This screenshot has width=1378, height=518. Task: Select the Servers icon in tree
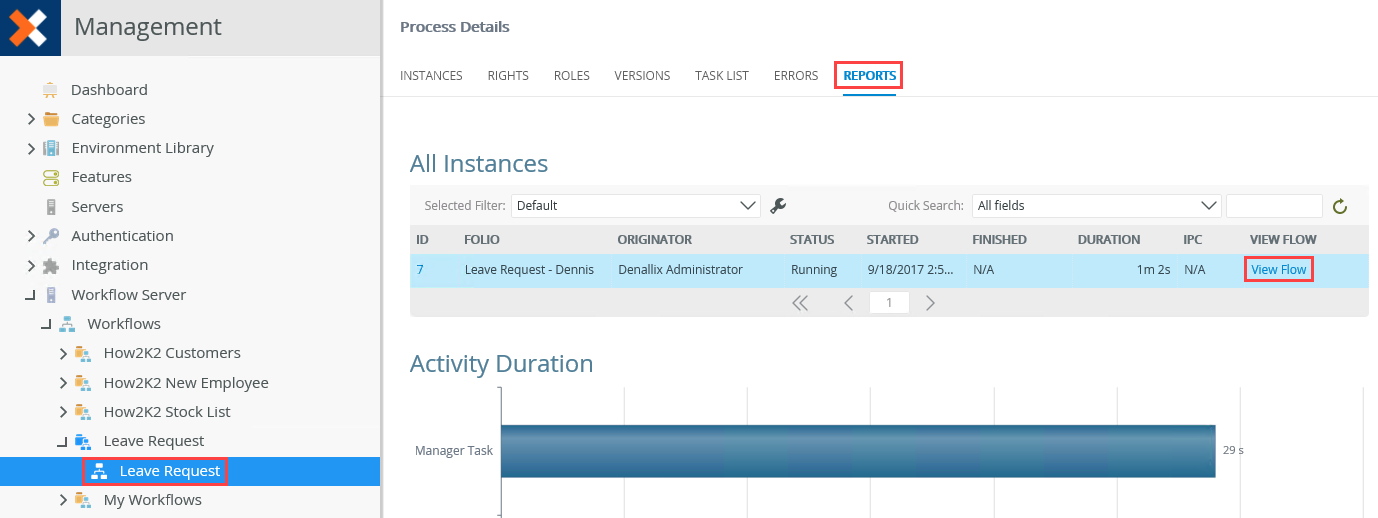[x=50, y=207]
